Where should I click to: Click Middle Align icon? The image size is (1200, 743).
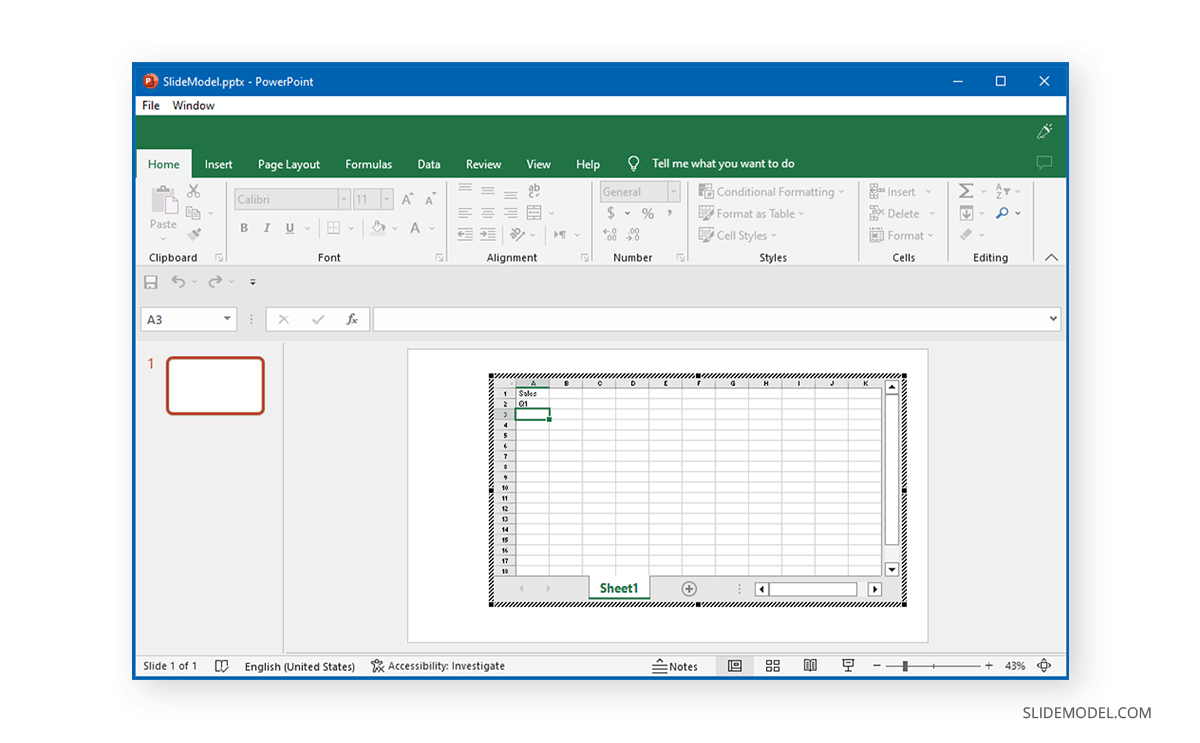point(488,190)
